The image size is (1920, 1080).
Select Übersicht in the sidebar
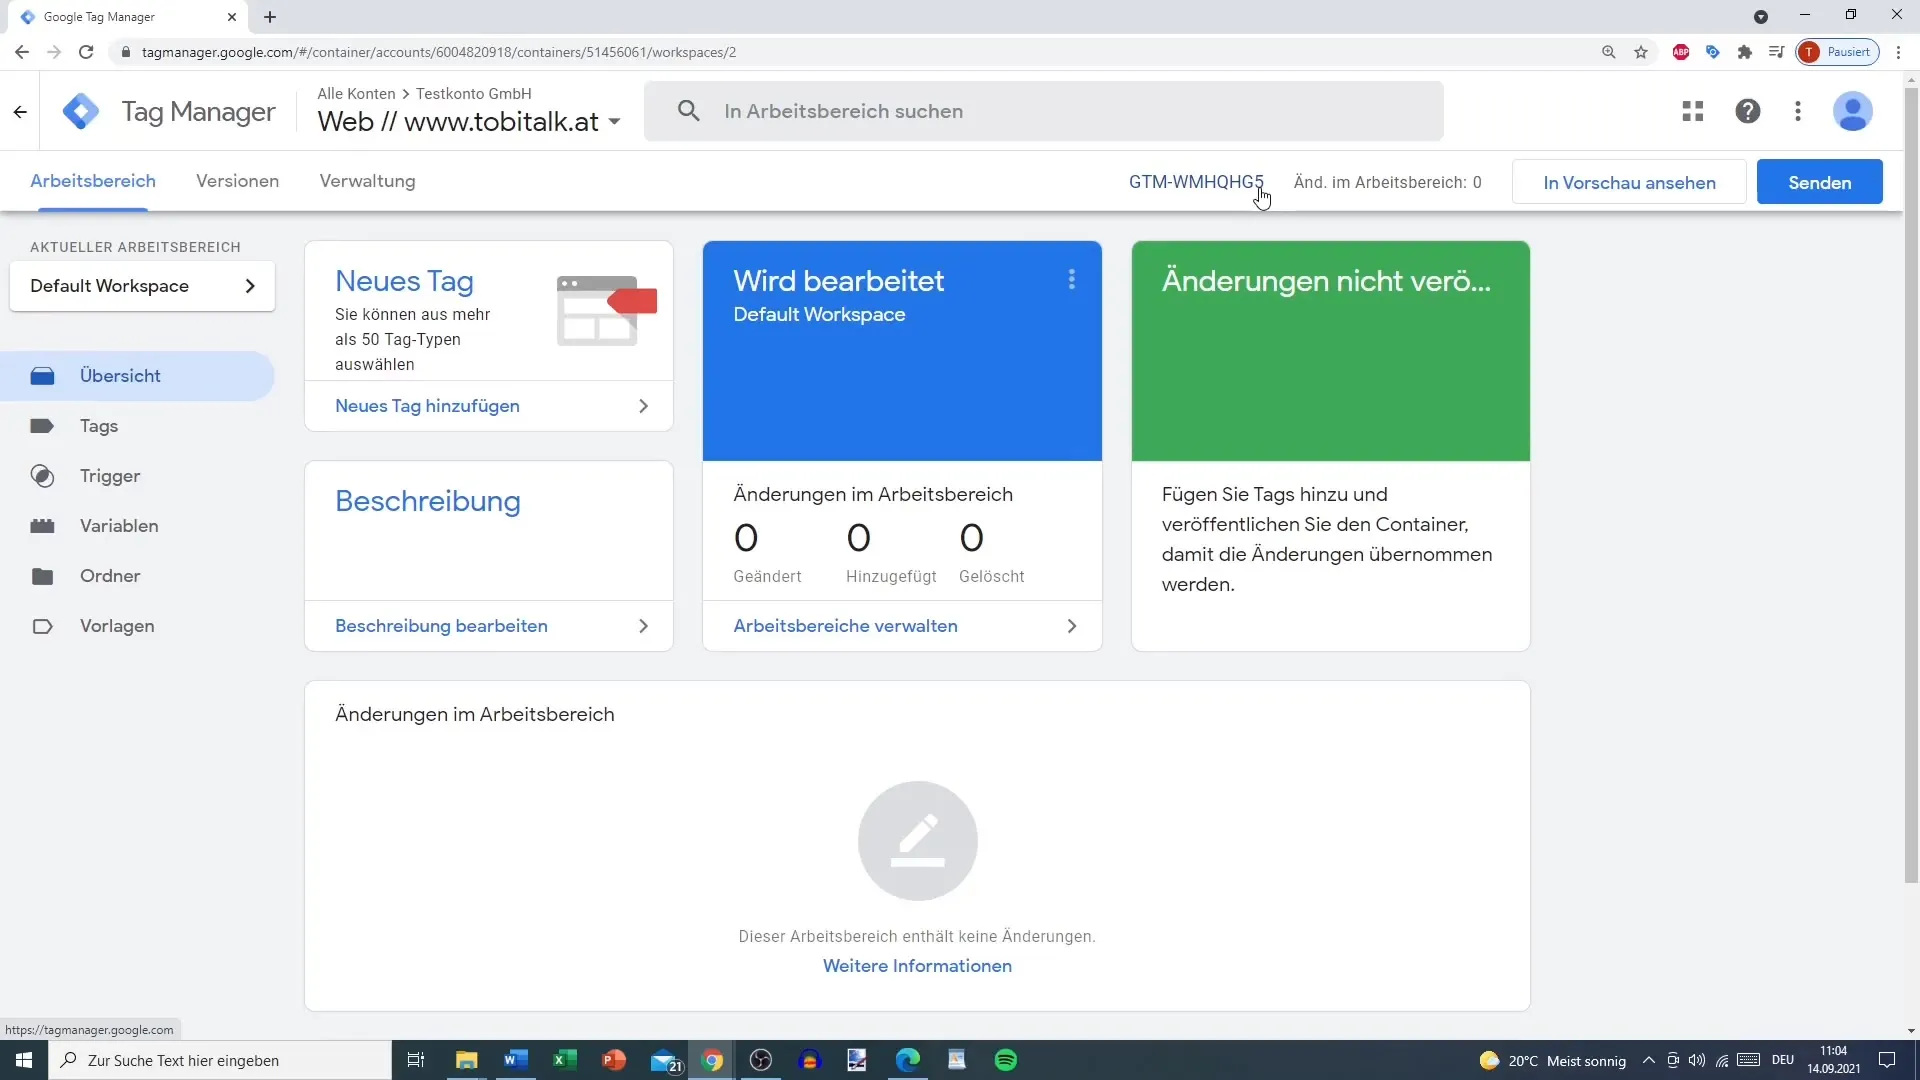[137, 376]
